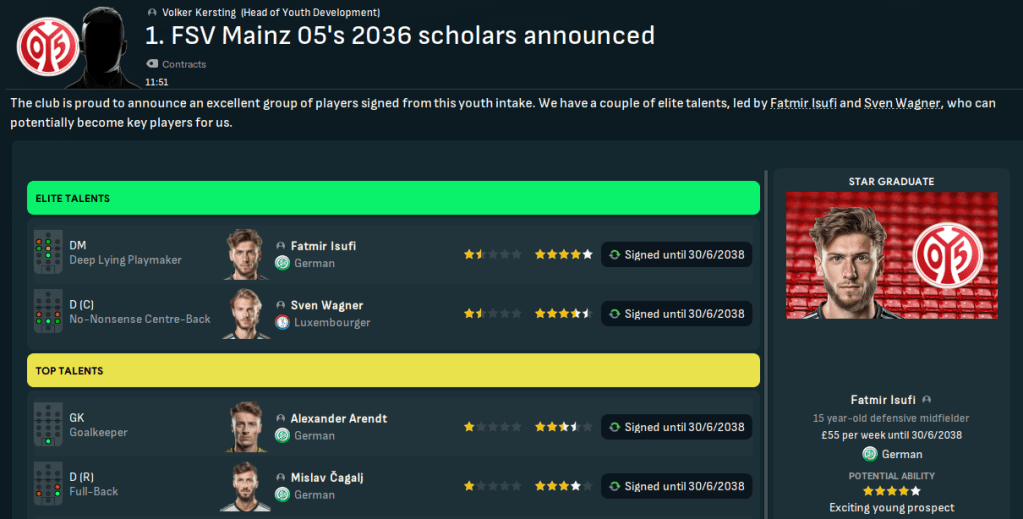Select the Top Talents yellow header bar
Screen dimensions: 1023x519
393,371
